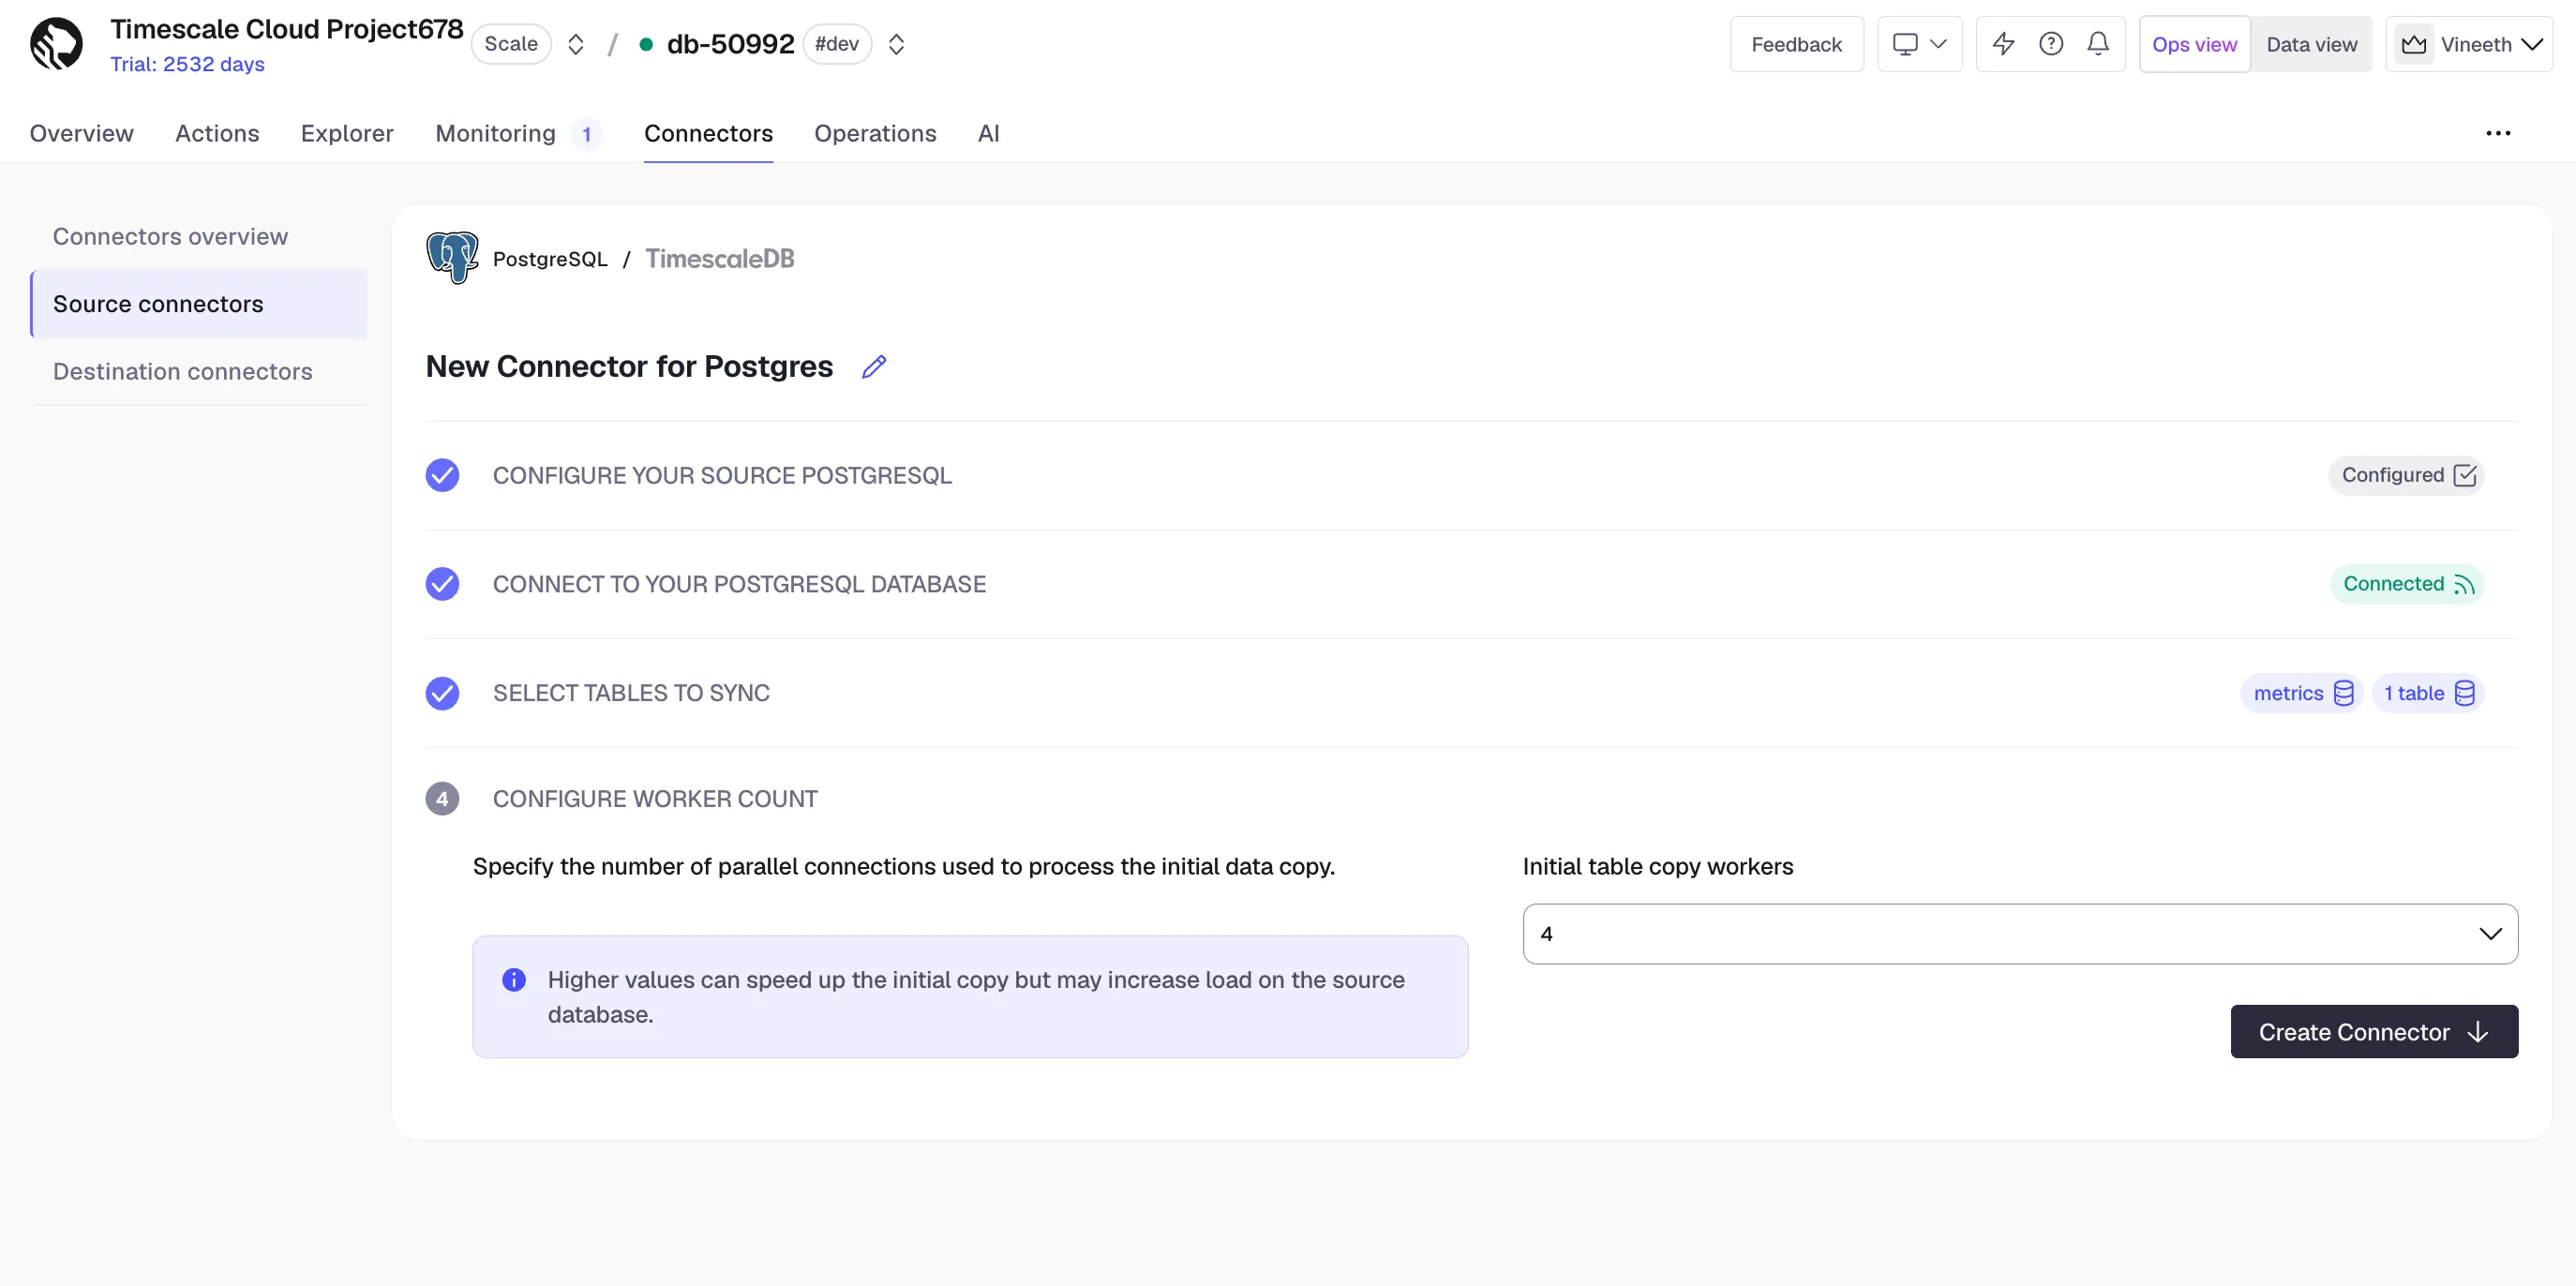Click the New Connector for Postgres title
The height and width of the screenshot is (1286, 2576).
(629, 367)
